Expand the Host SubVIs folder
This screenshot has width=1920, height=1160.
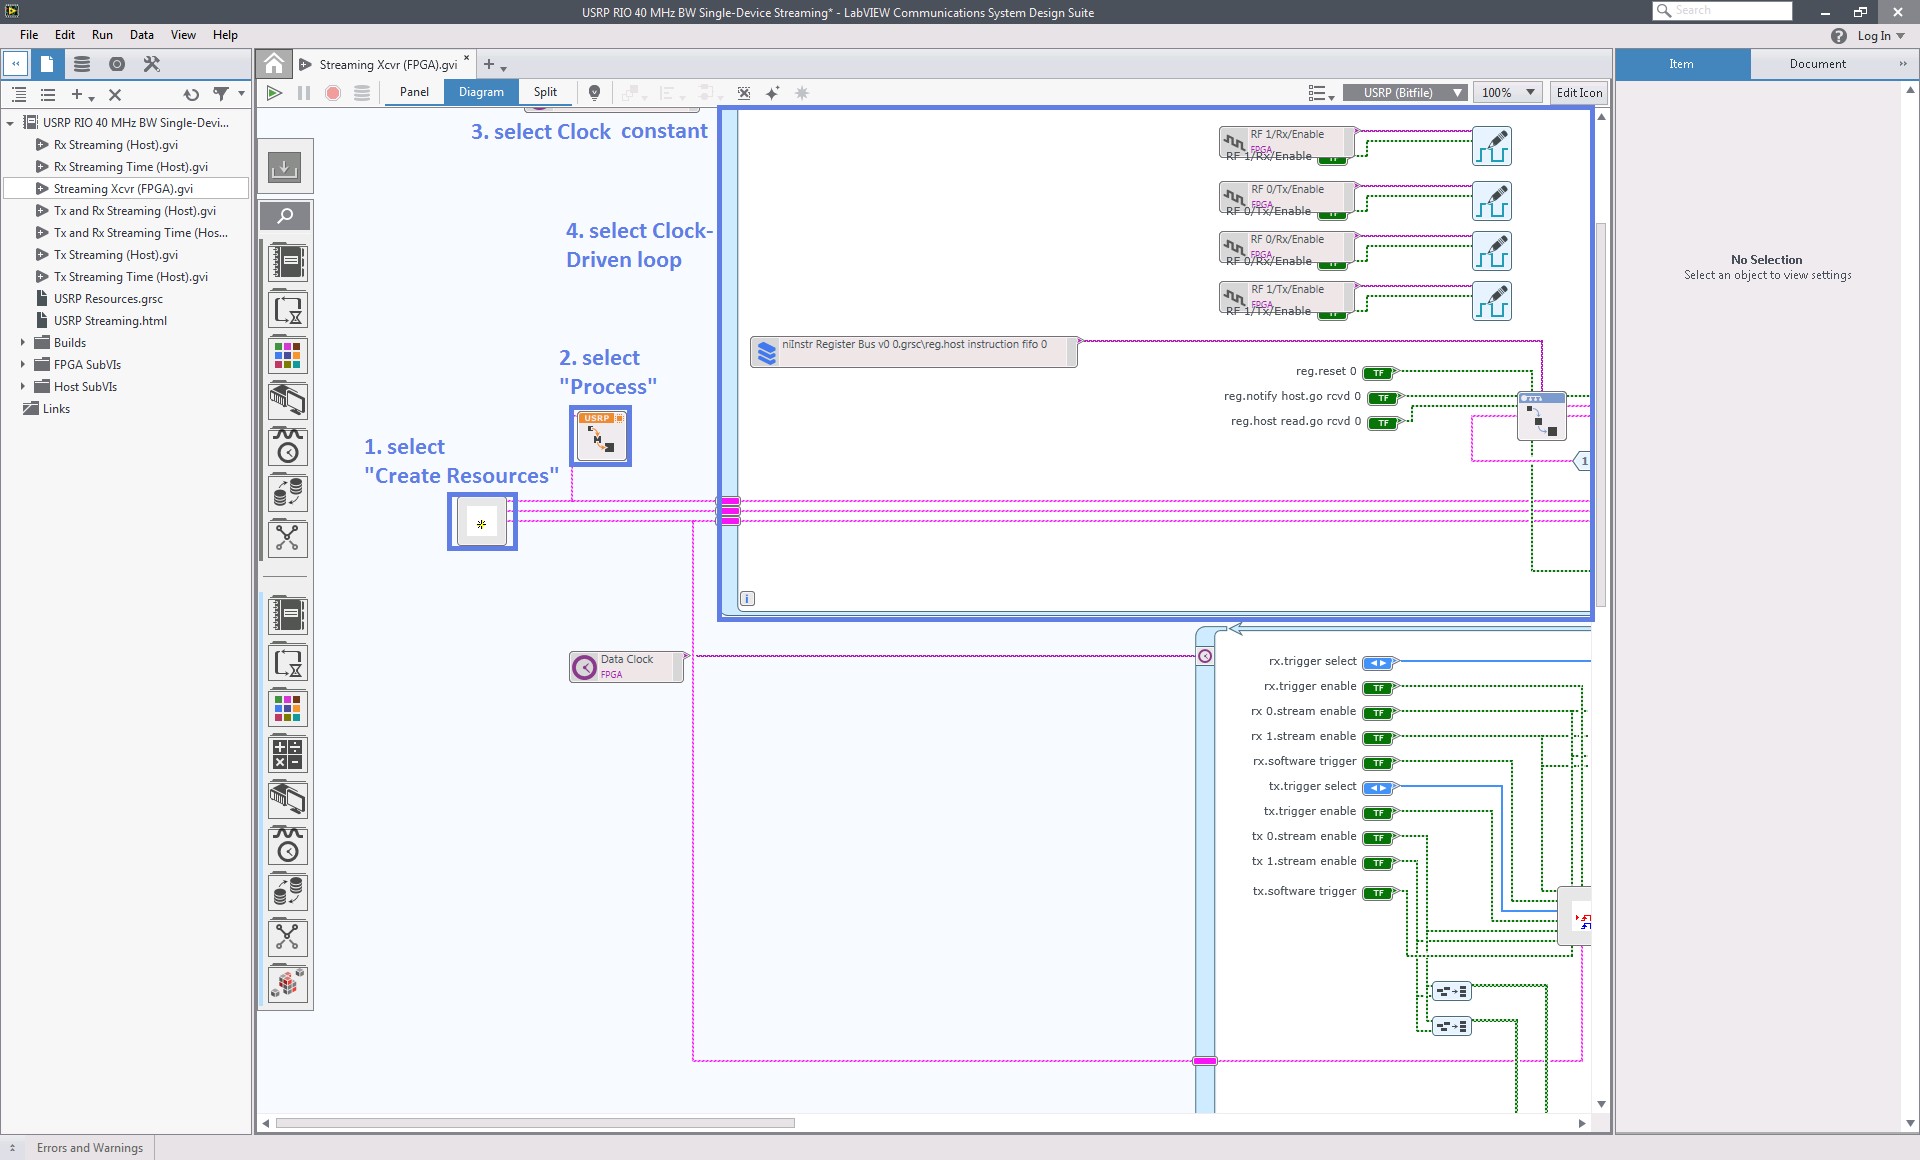click(22, 387)
